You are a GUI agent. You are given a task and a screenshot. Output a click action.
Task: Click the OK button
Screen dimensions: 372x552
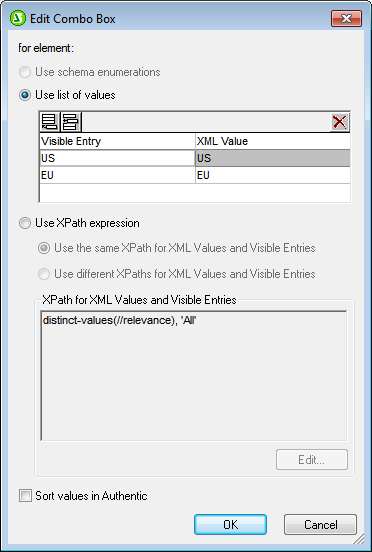[x=231, y=525]
